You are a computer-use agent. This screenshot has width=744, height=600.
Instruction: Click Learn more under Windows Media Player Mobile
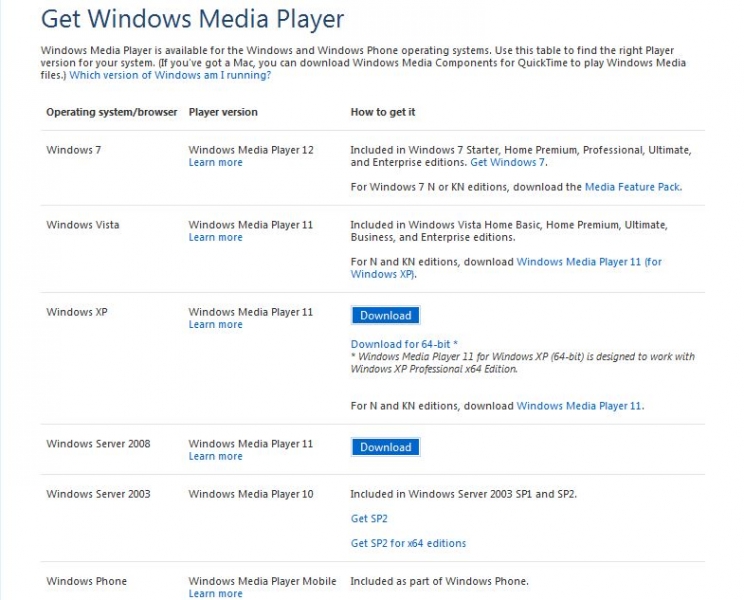(215, 594)
